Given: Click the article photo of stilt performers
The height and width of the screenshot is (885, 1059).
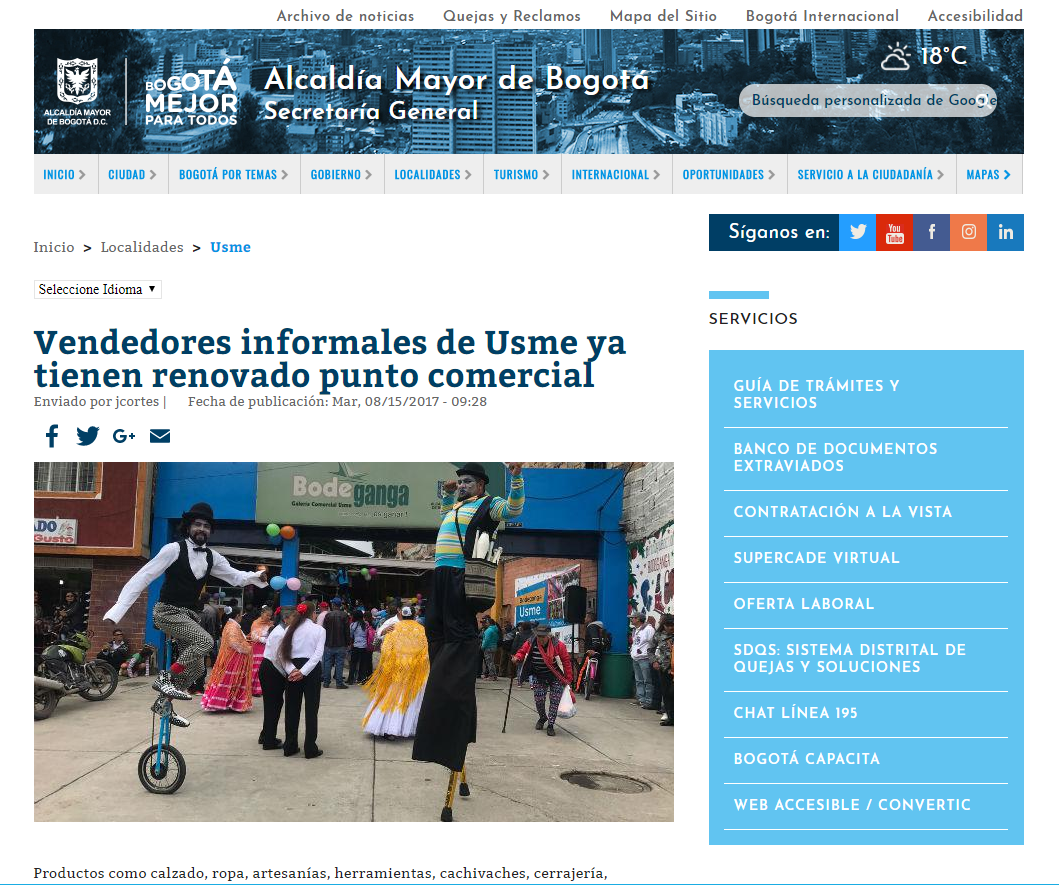Looking at the screenshot, I should pos(353,641).
